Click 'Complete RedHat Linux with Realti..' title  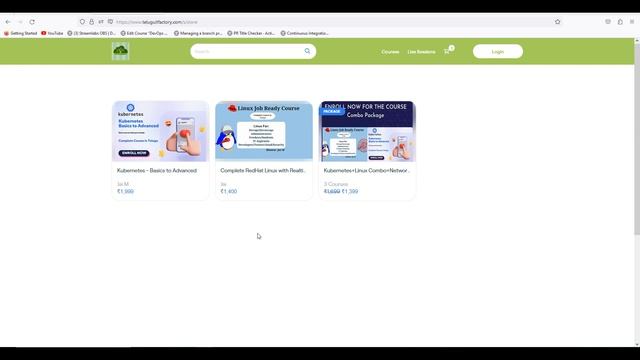[x=263, y=170]
